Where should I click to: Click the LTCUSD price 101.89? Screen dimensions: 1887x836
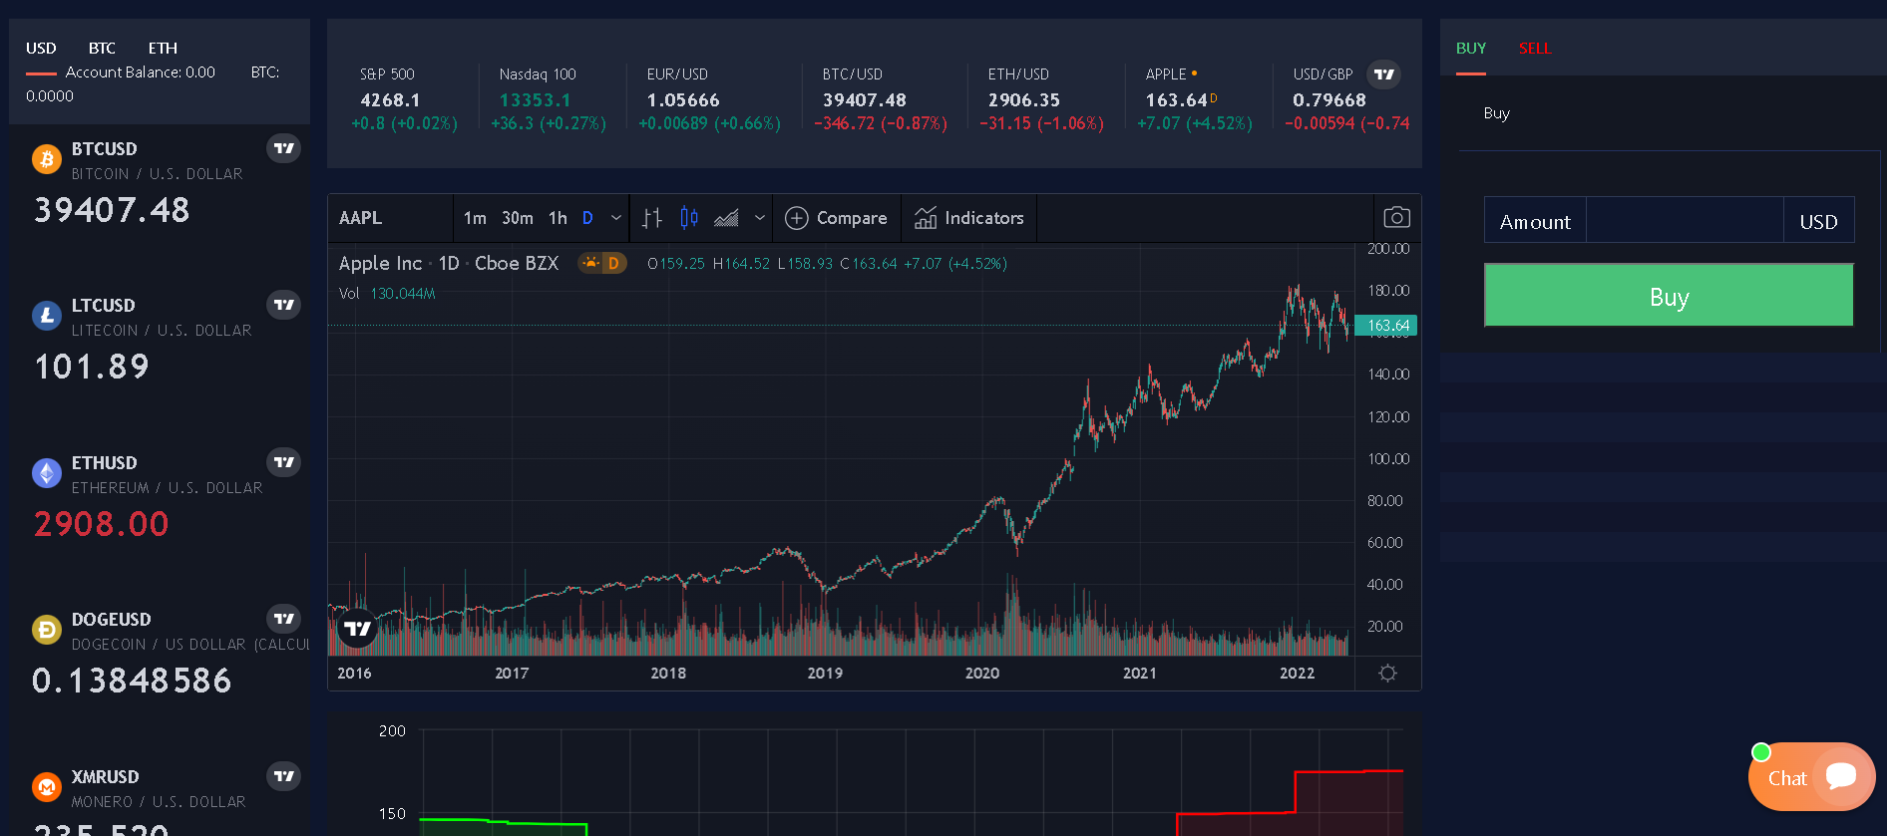[92, 367]
